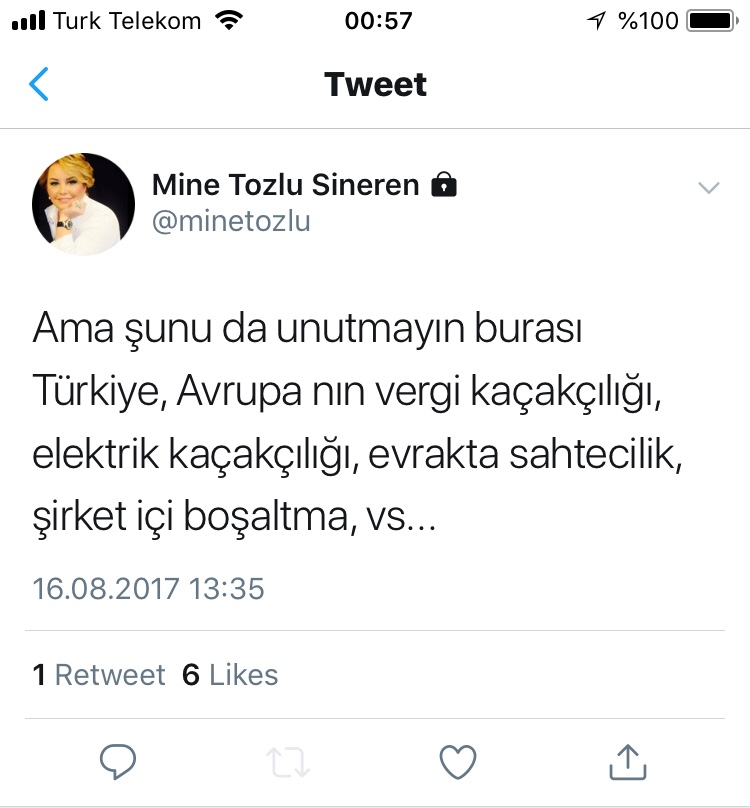Tap the retweet arrows icon
Viewport: 750px width, 808px height.
(x=288, y=762)
